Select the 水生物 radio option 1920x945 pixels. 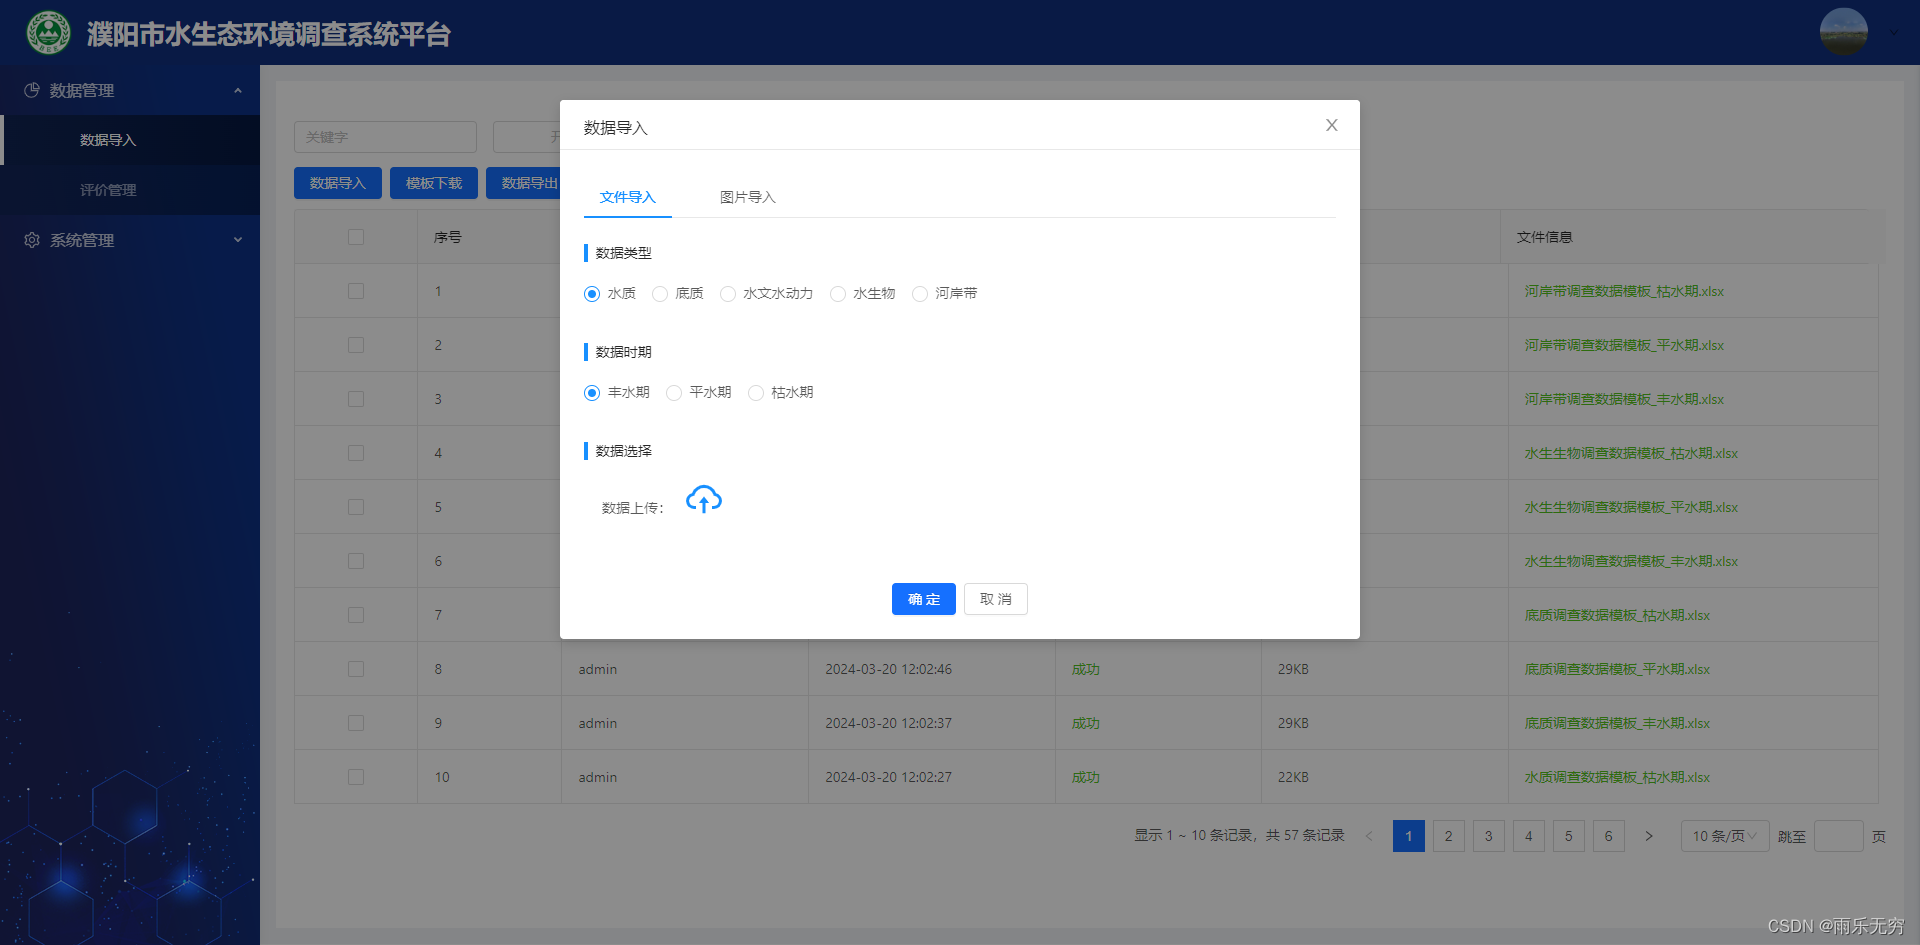[x=838, y=294]
